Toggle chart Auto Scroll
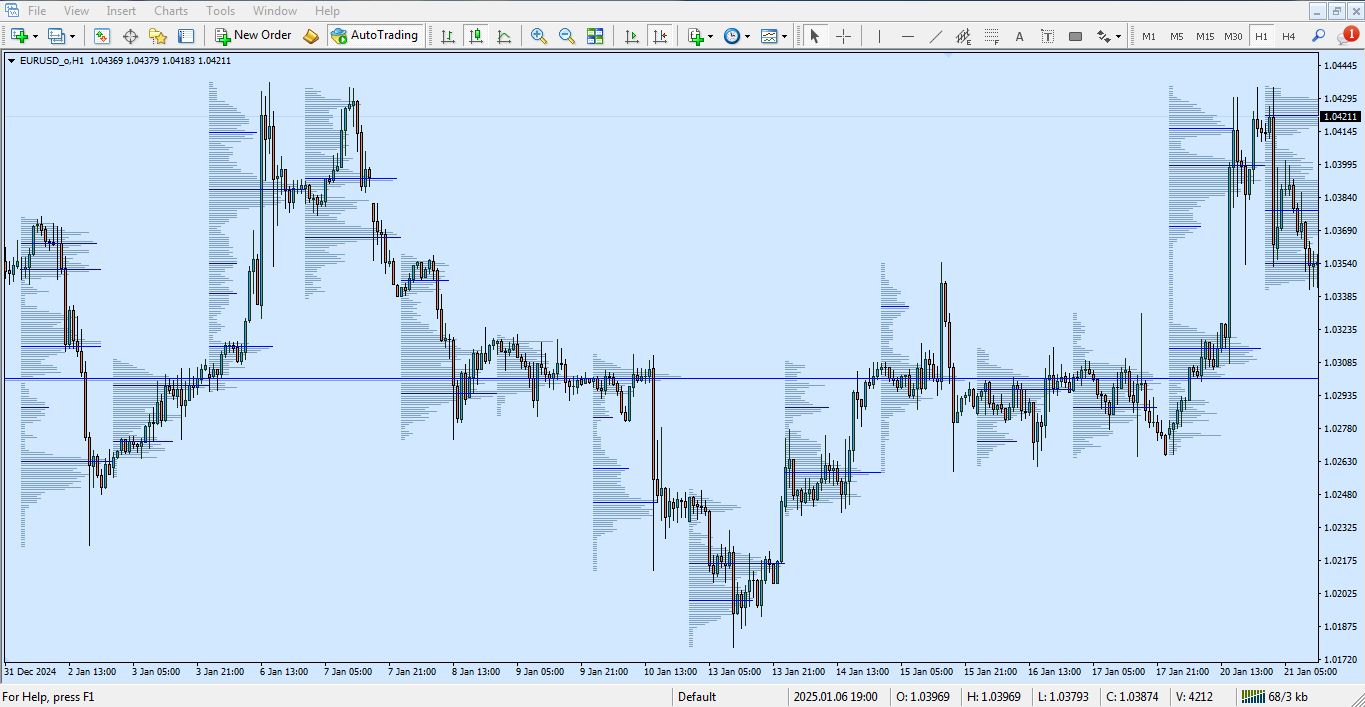Image resolution: width=1365 pixels, height=707 pixels. 631,36
